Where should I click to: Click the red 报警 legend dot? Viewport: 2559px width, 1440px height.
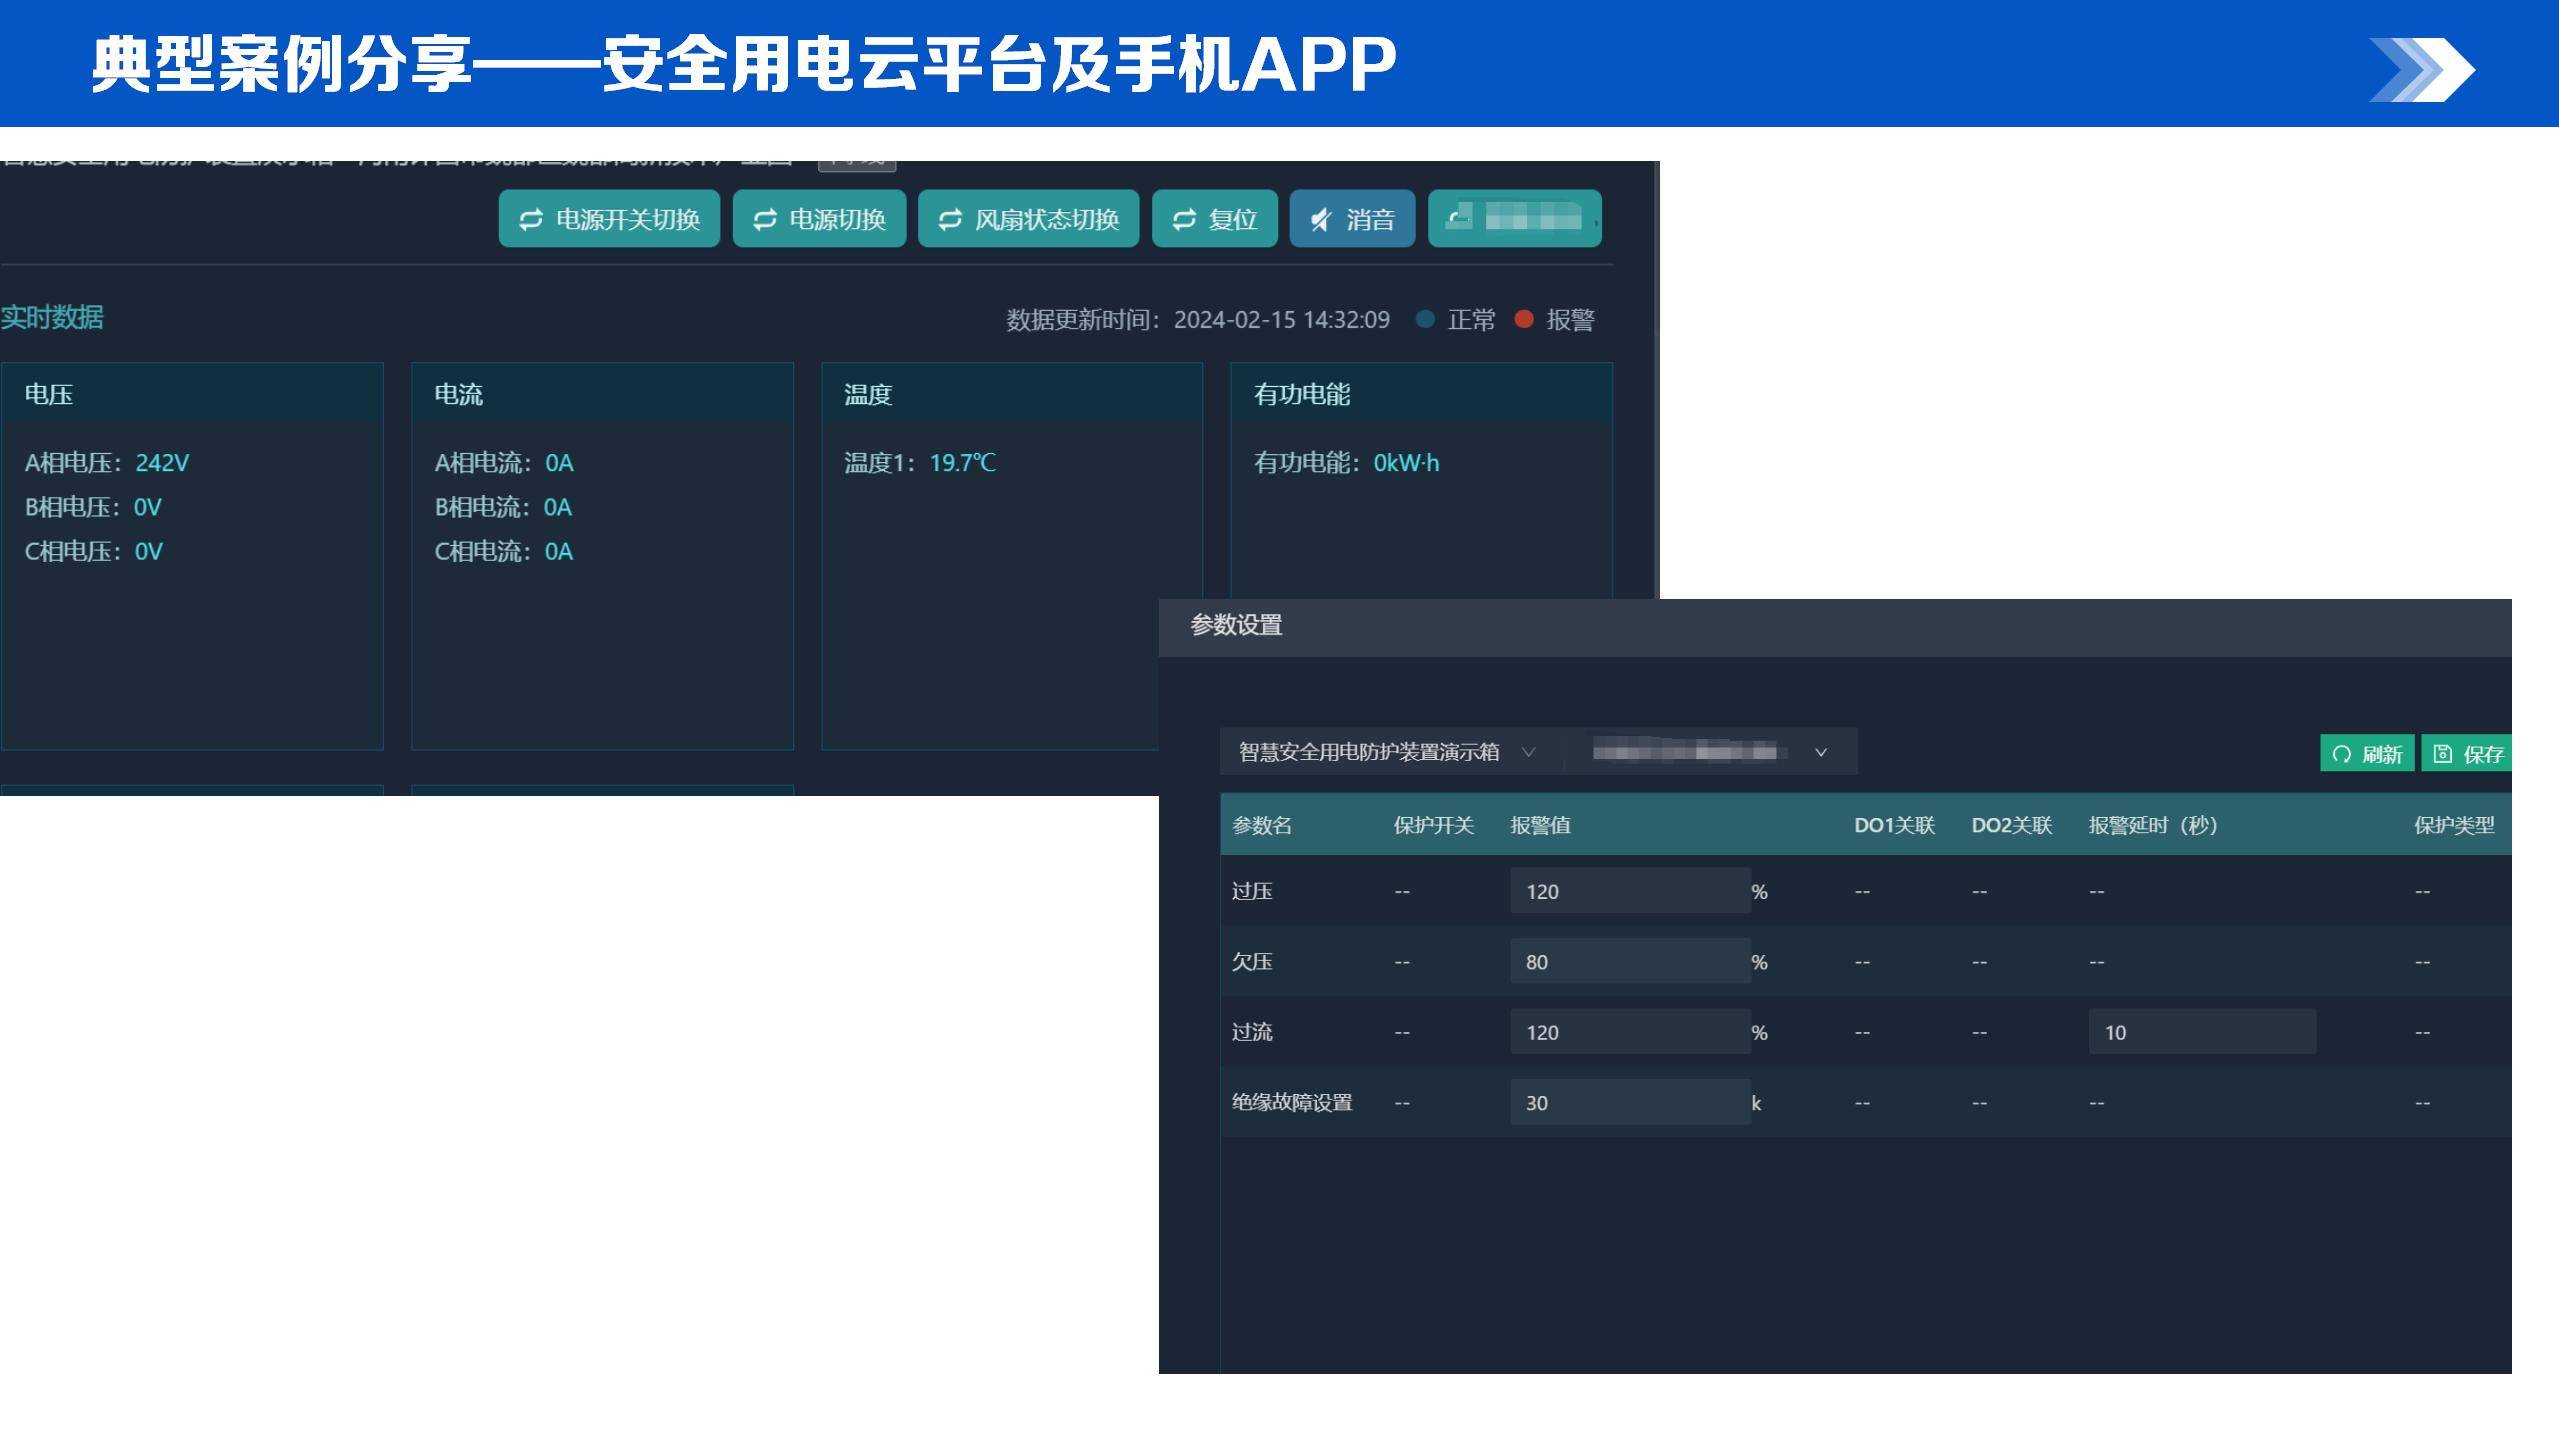coord(1524,319)
